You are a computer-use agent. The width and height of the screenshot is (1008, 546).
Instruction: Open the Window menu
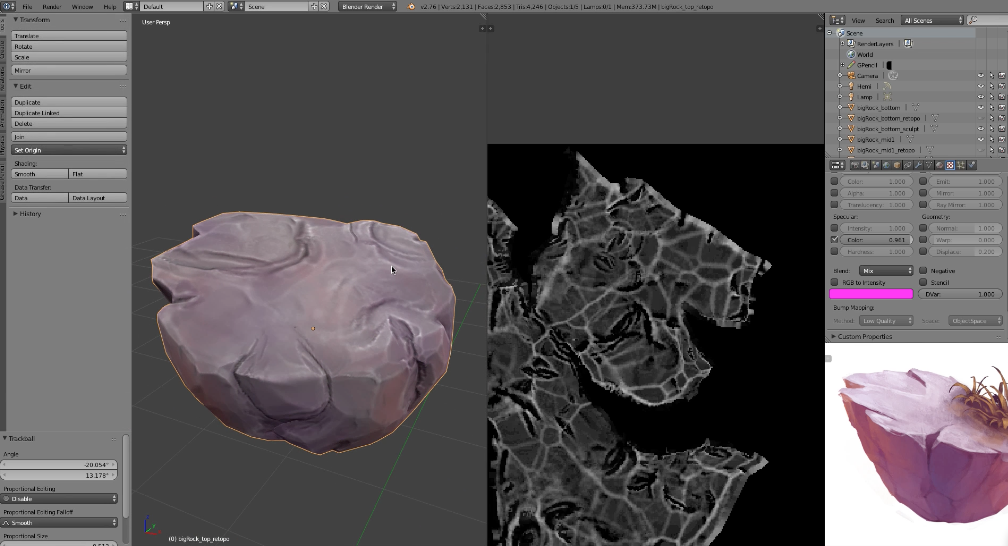pos(82,6)
